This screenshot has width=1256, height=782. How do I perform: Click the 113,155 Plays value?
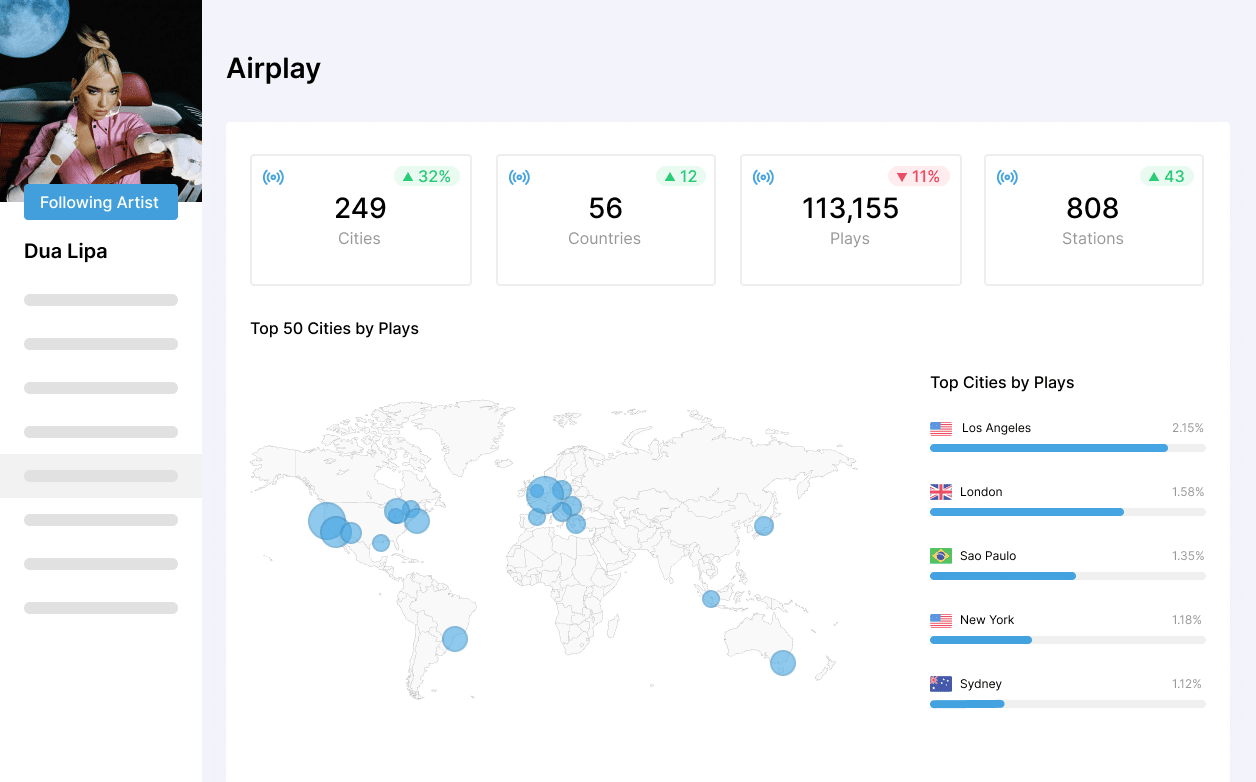(850, 208)
